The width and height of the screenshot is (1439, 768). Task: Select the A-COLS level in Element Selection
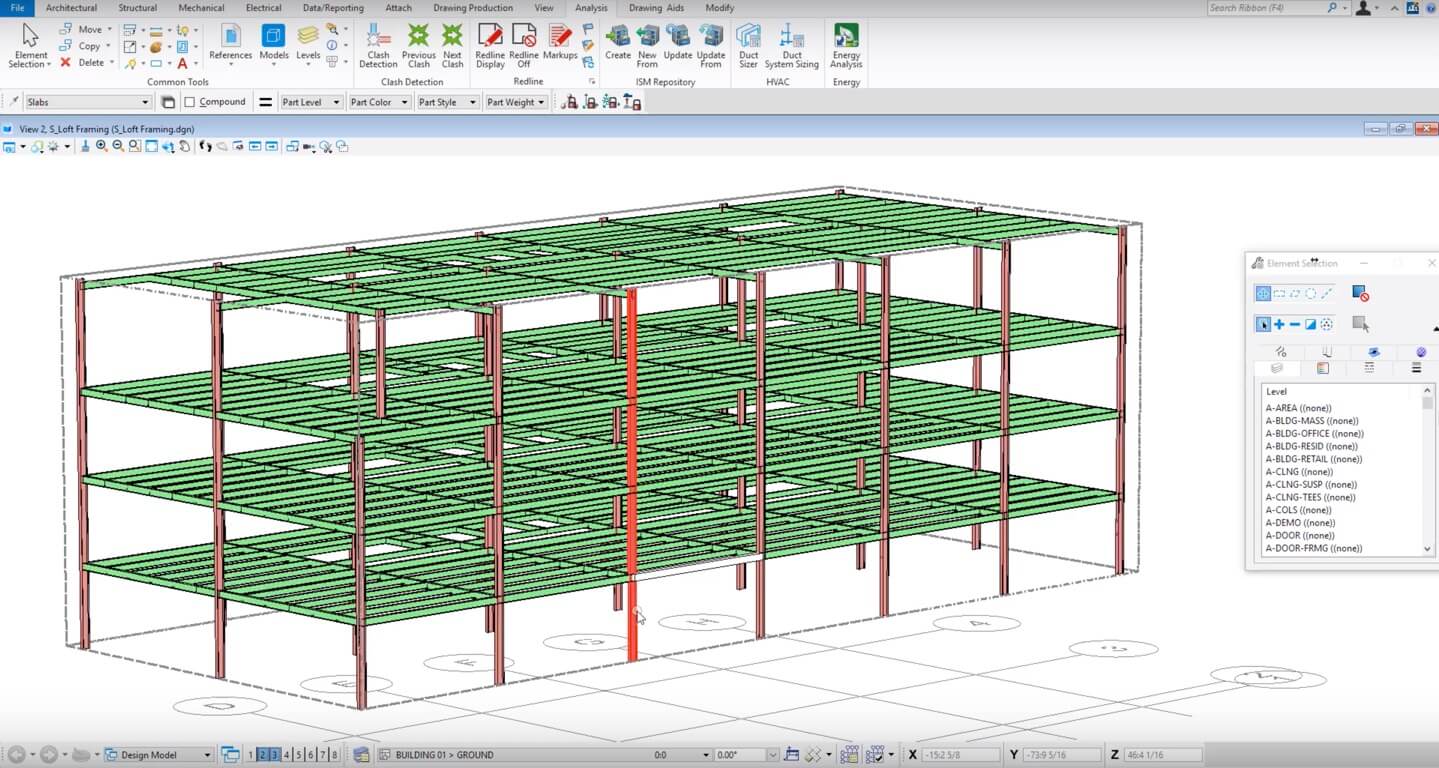pyautogui.click(x=1298, y=510)
